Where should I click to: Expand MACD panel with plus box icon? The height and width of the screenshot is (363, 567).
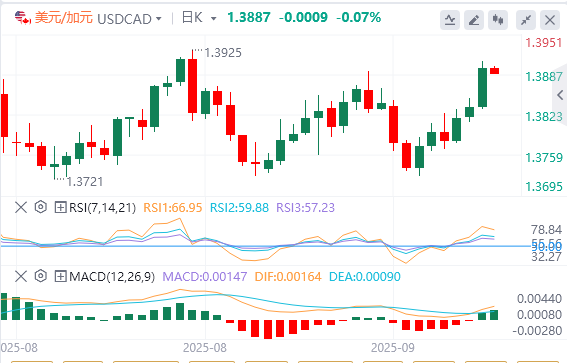[x=60, y=277]
